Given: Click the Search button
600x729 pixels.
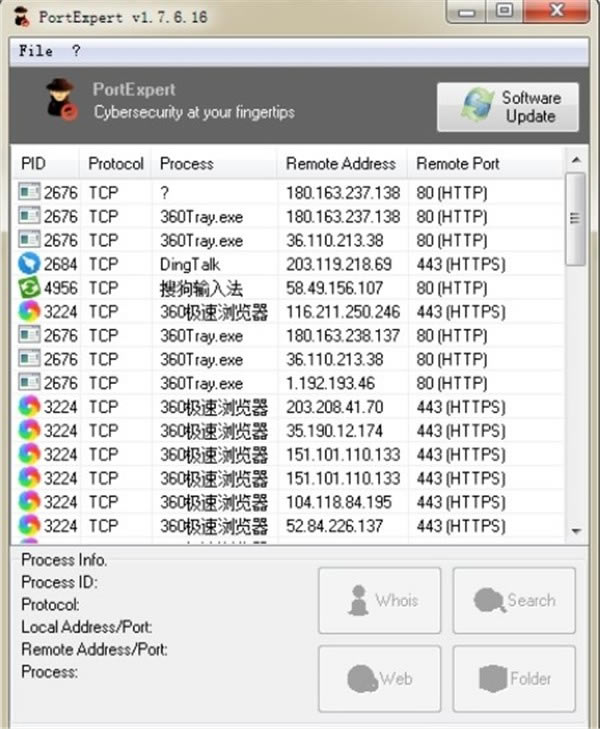Looking at the screenshot, I should tap(514, 600).
